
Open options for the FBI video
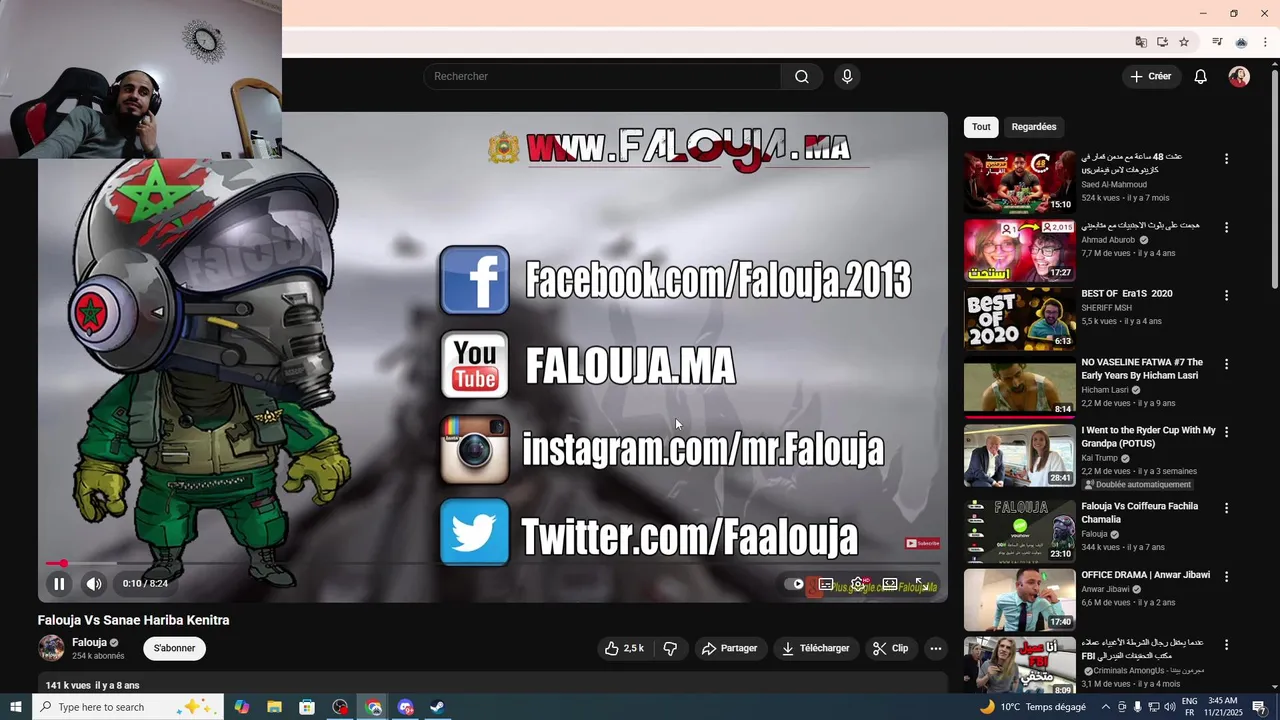pos(1226,645)
